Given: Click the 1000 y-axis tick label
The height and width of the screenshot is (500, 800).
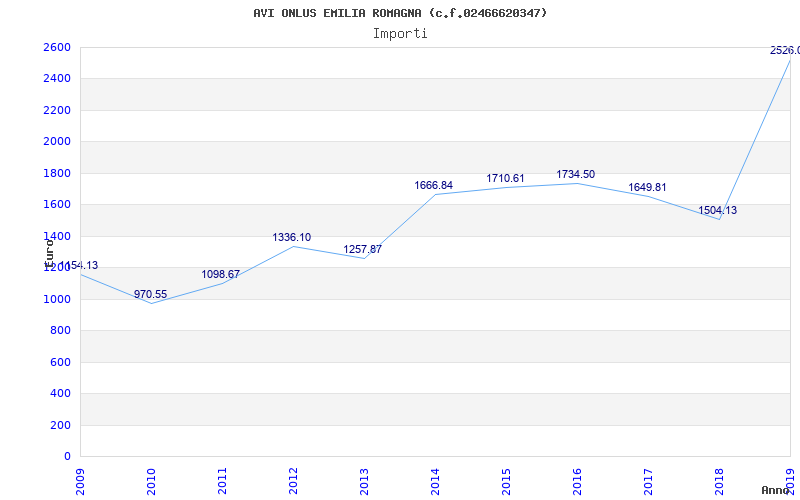Looking at the screenshot, I should click(57, 299).
